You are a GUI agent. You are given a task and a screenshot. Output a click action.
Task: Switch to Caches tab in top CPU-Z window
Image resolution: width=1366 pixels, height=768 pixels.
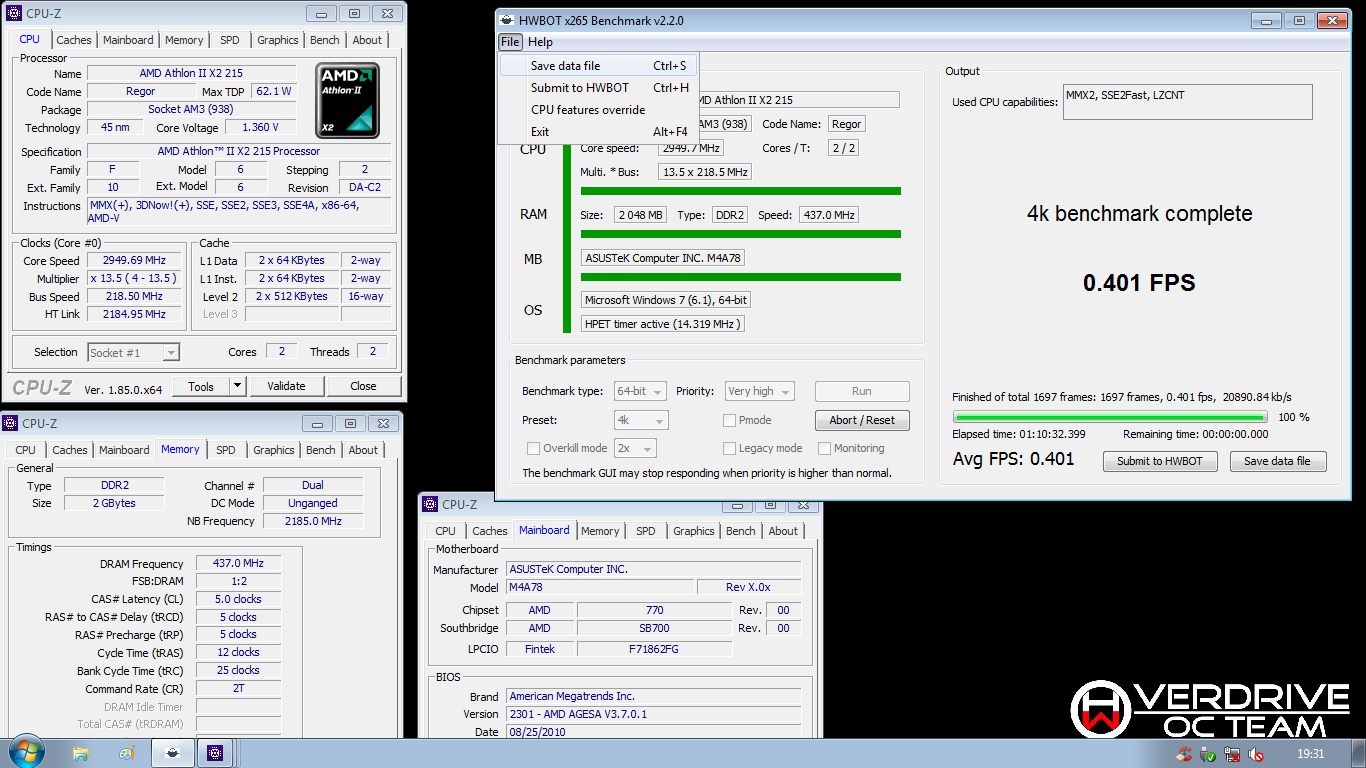(74, 40)
